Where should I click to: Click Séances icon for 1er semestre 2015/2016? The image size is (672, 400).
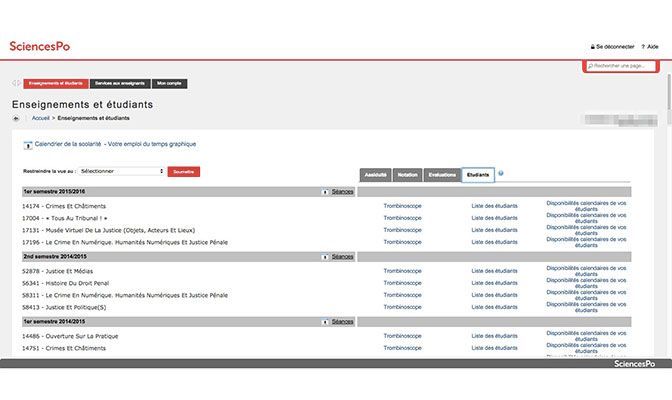[x=325, y=191]
